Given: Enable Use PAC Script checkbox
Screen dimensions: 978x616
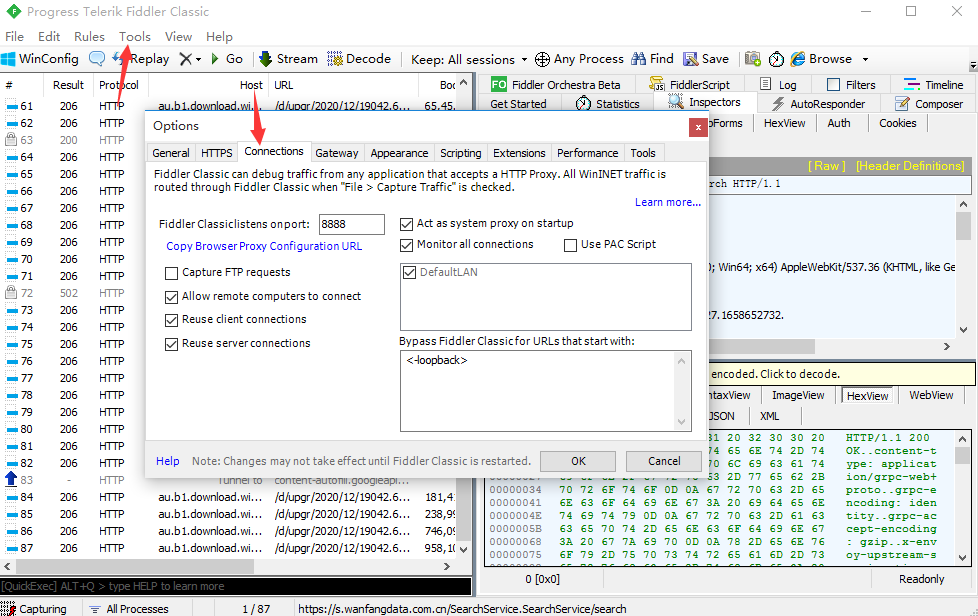Looking at the screenshot, I should pos(570,245).
